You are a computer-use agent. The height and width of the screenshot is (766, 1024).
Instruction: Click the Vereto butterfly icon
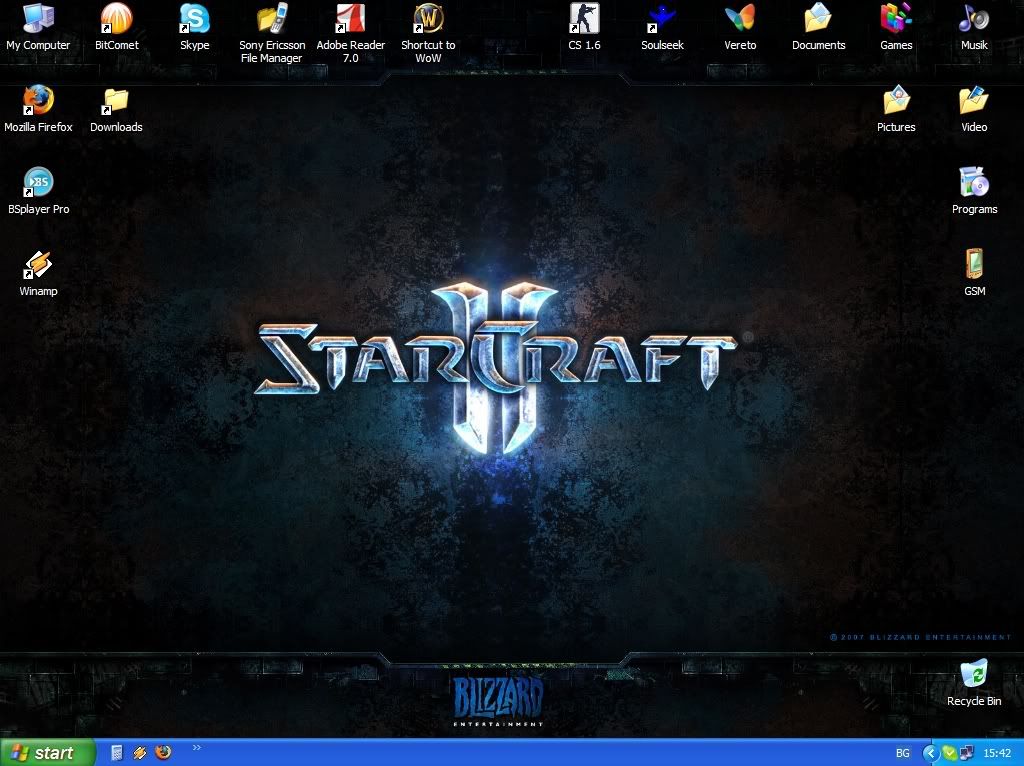(740, 18)
